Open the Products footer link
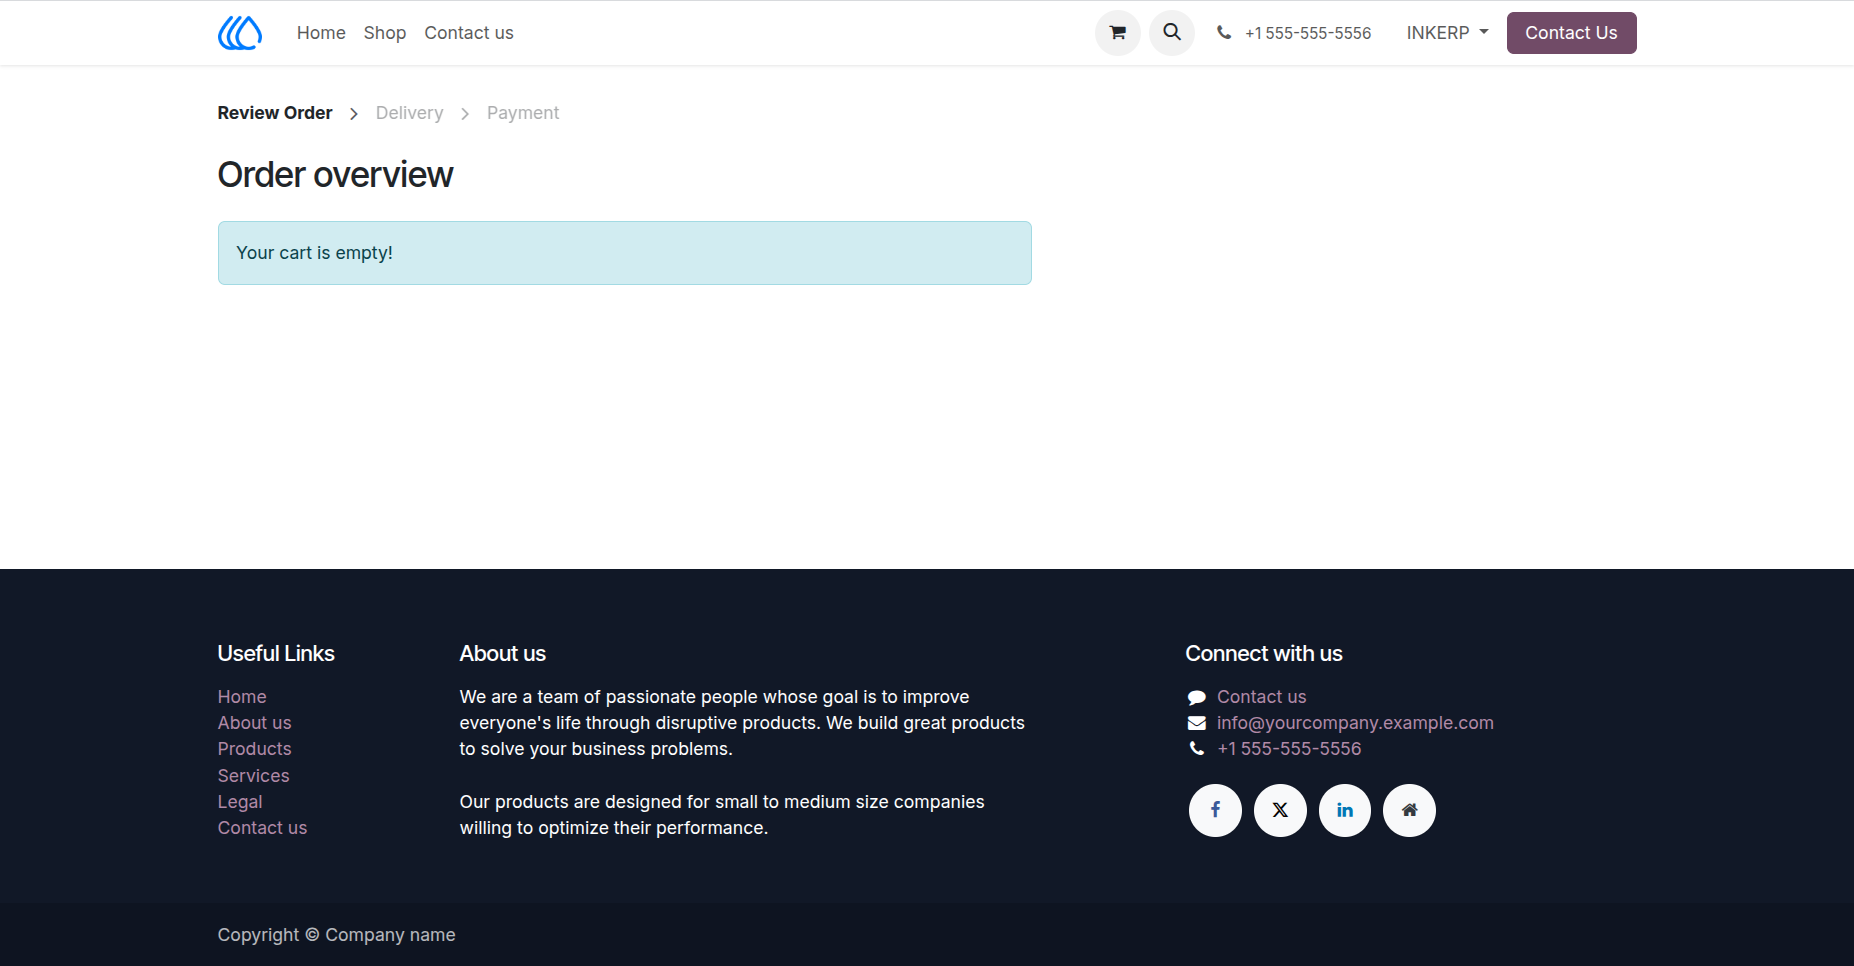 click(255, 749)
